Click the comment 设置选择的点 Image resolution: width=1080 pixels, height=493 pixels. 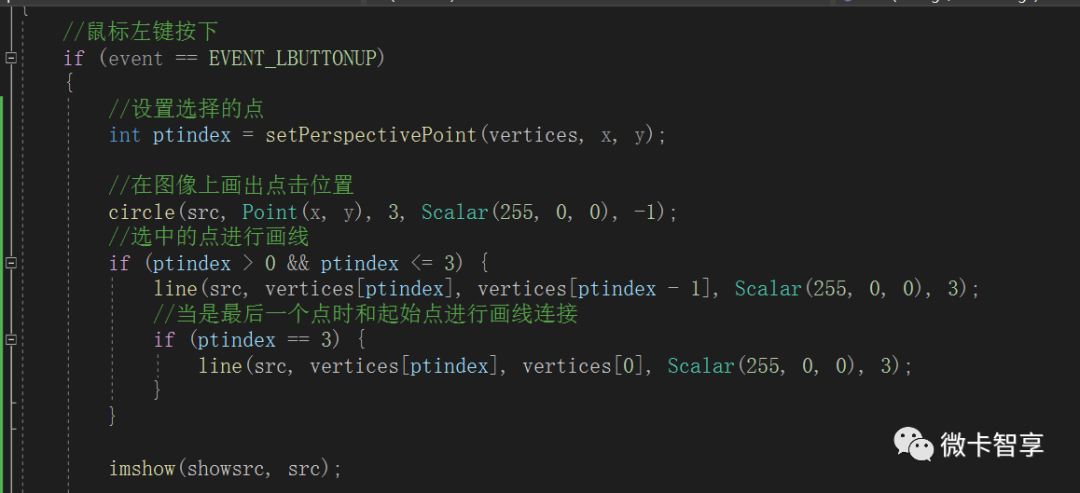pyautogui.click(x=186, y=110)
